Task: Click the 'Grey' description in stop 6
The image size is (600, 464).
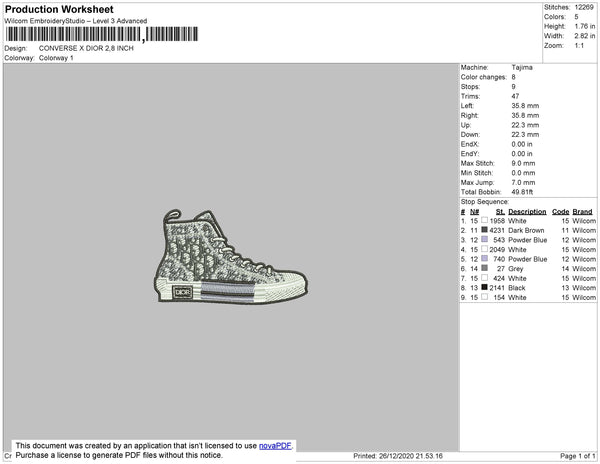Action: (x=515, y=269)
